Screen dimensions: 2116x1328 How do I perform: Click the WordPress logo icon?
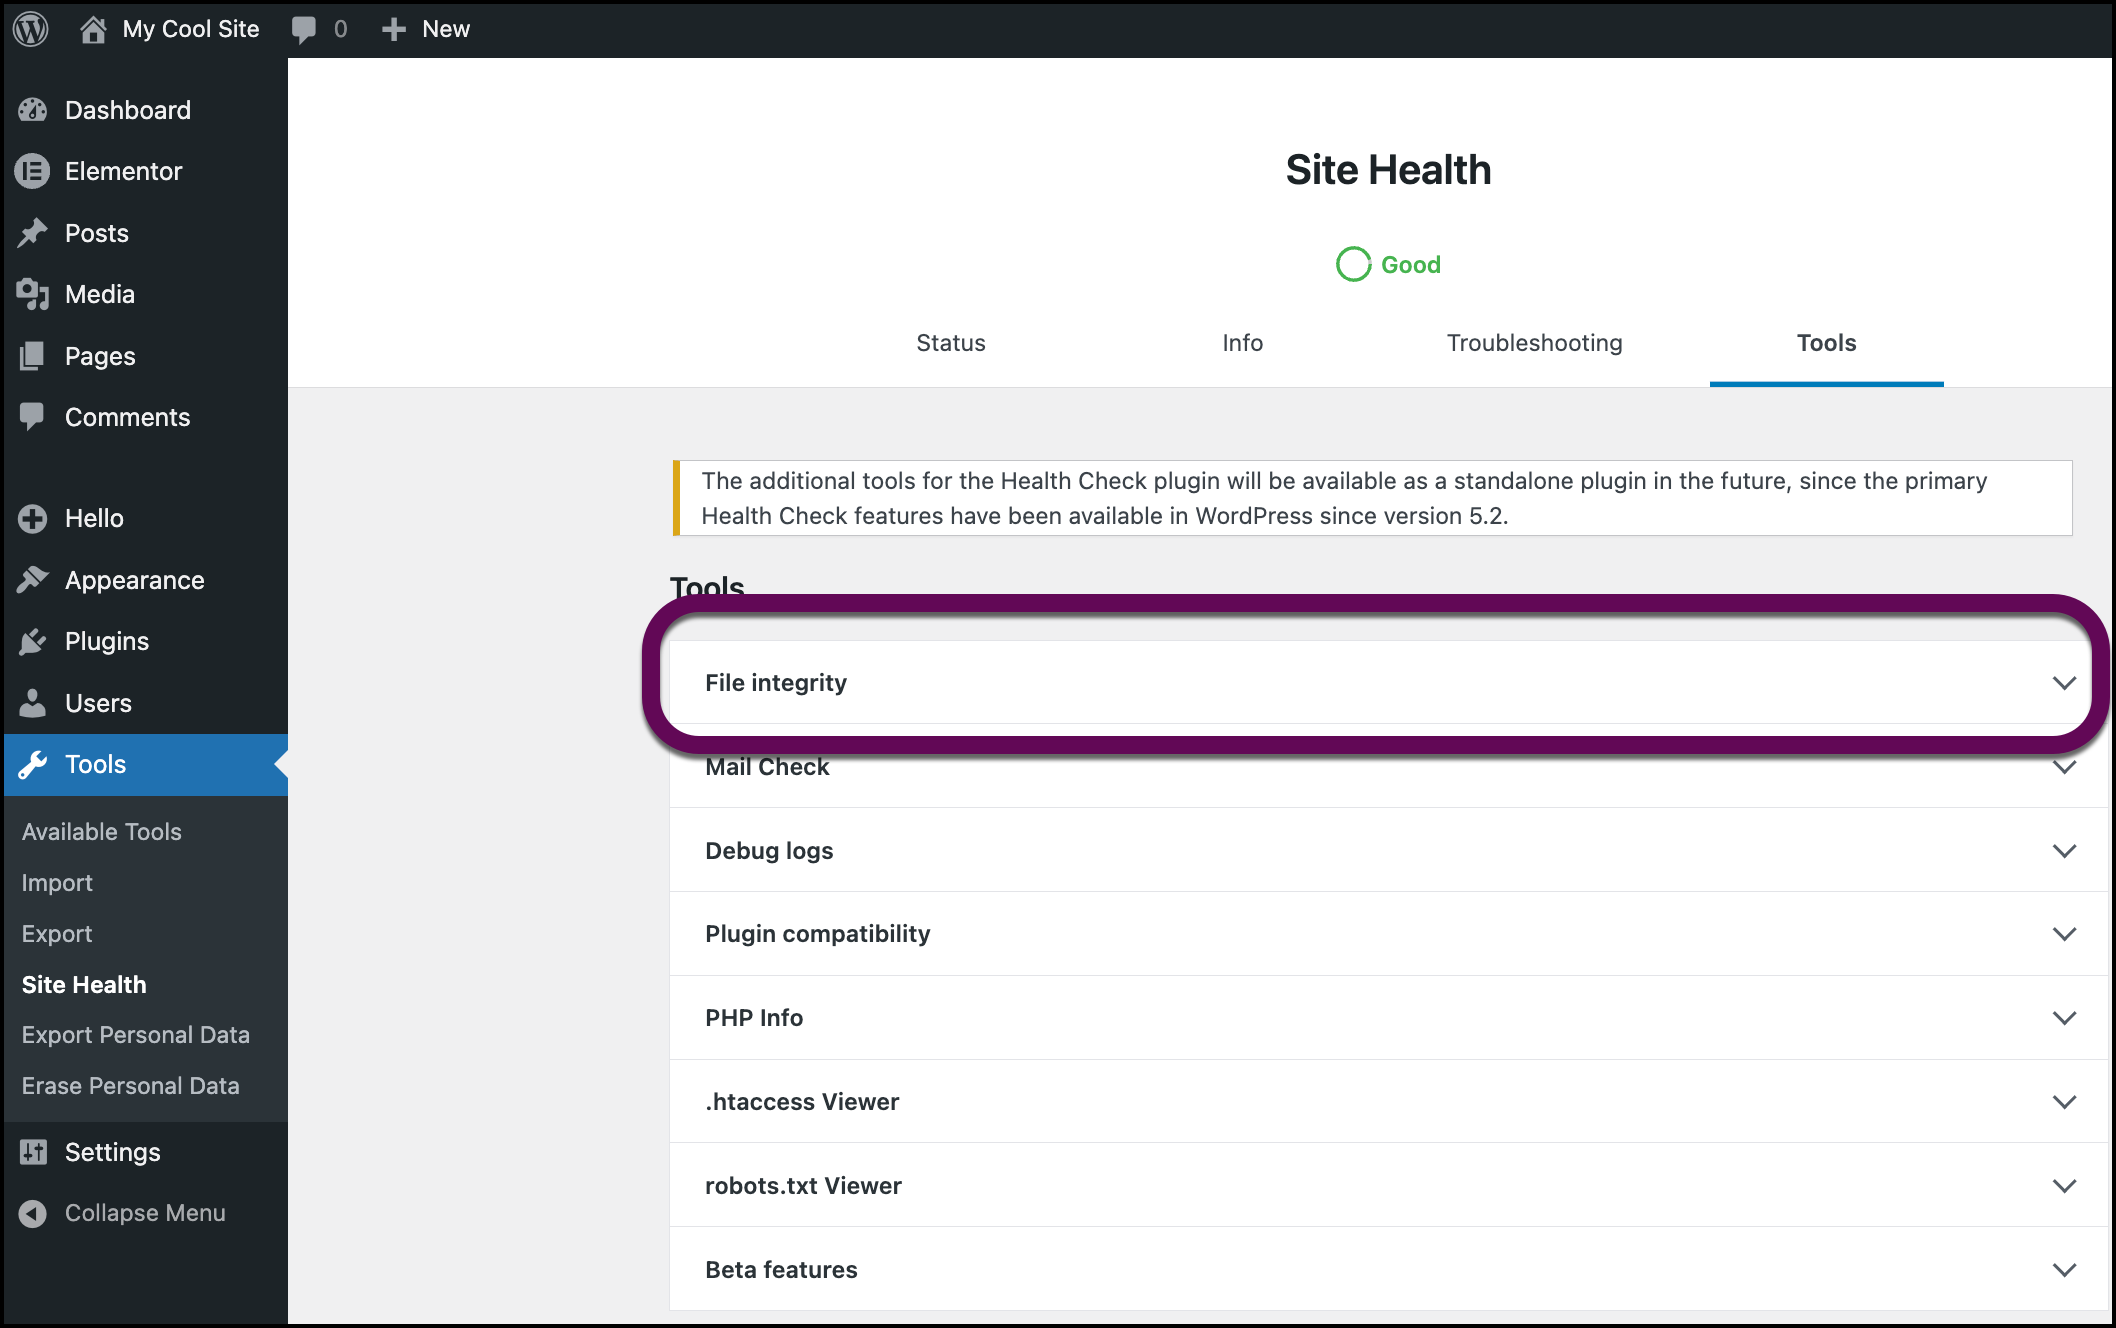[31, 29]
